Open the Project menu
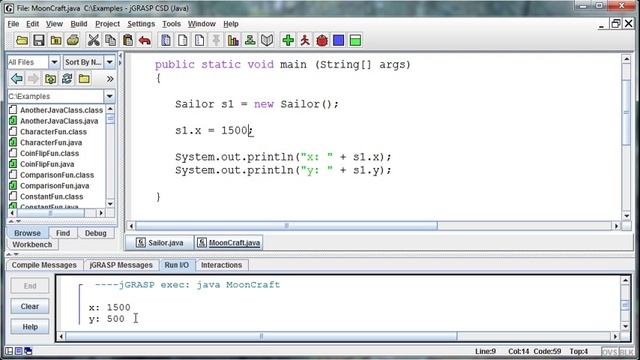Viewport: 640px width, 360px height. [107, 24]
